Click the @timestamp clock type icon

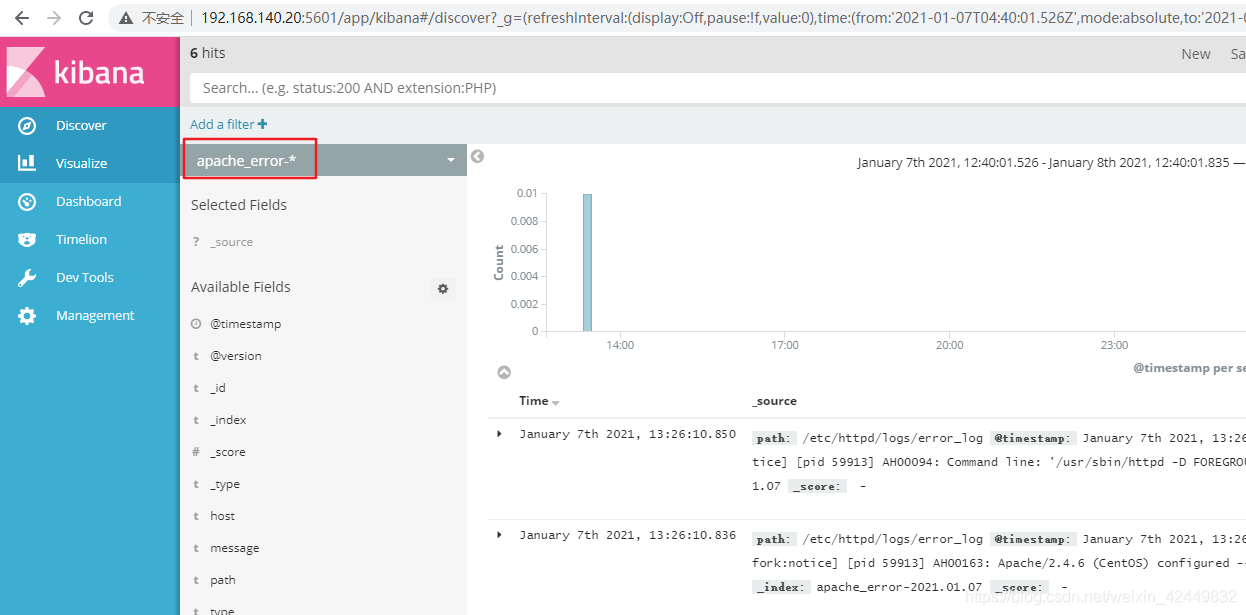[196, 324]
